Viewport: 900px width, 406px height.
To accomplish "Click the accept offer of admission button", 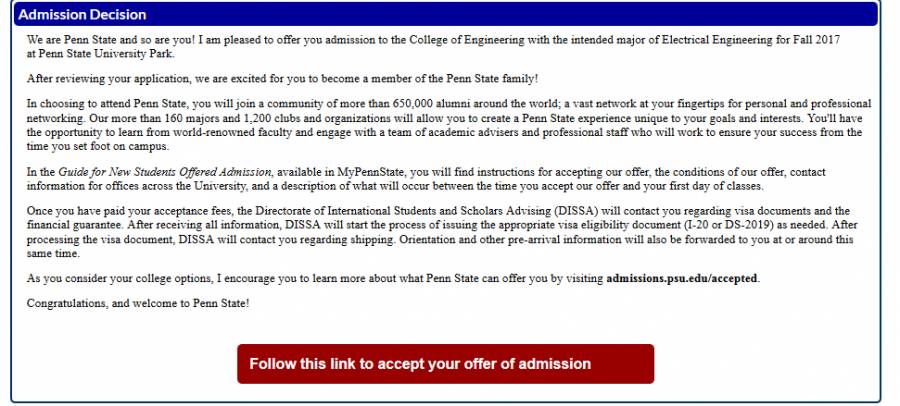I will [x=445, y=364].
